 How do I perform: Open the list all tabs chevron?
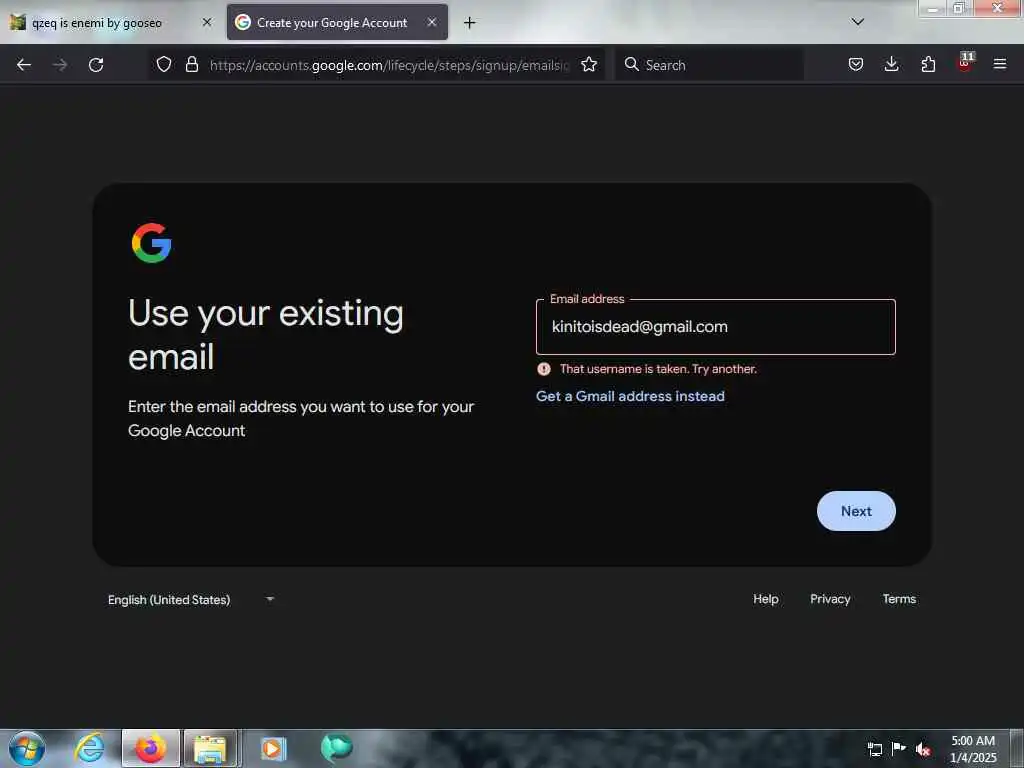click(857, 22)
